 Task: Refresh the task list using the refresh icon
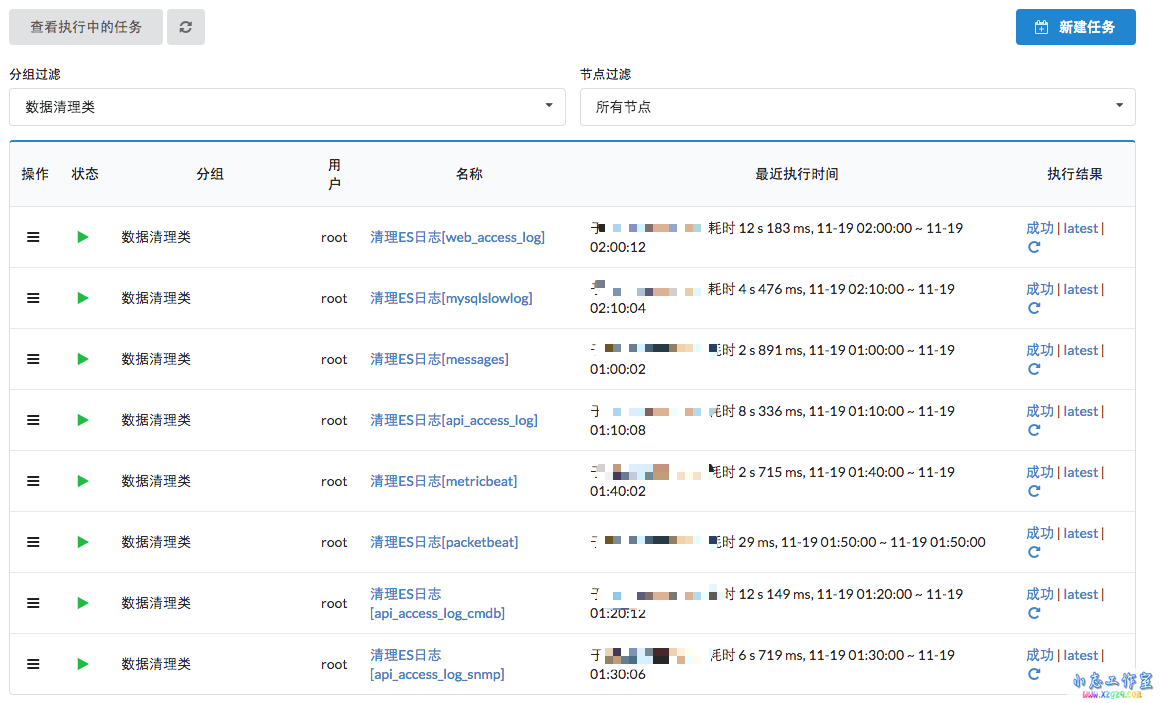[186, 27]
